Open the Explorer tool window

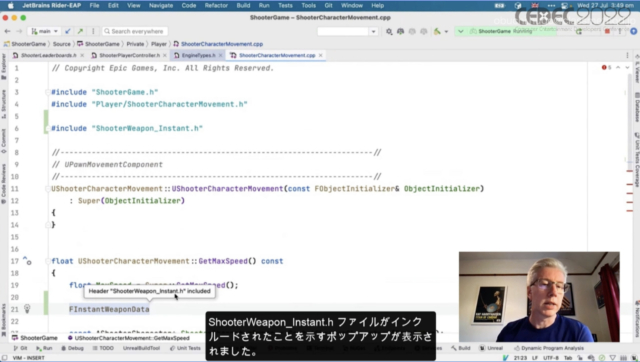click(4, 66)
